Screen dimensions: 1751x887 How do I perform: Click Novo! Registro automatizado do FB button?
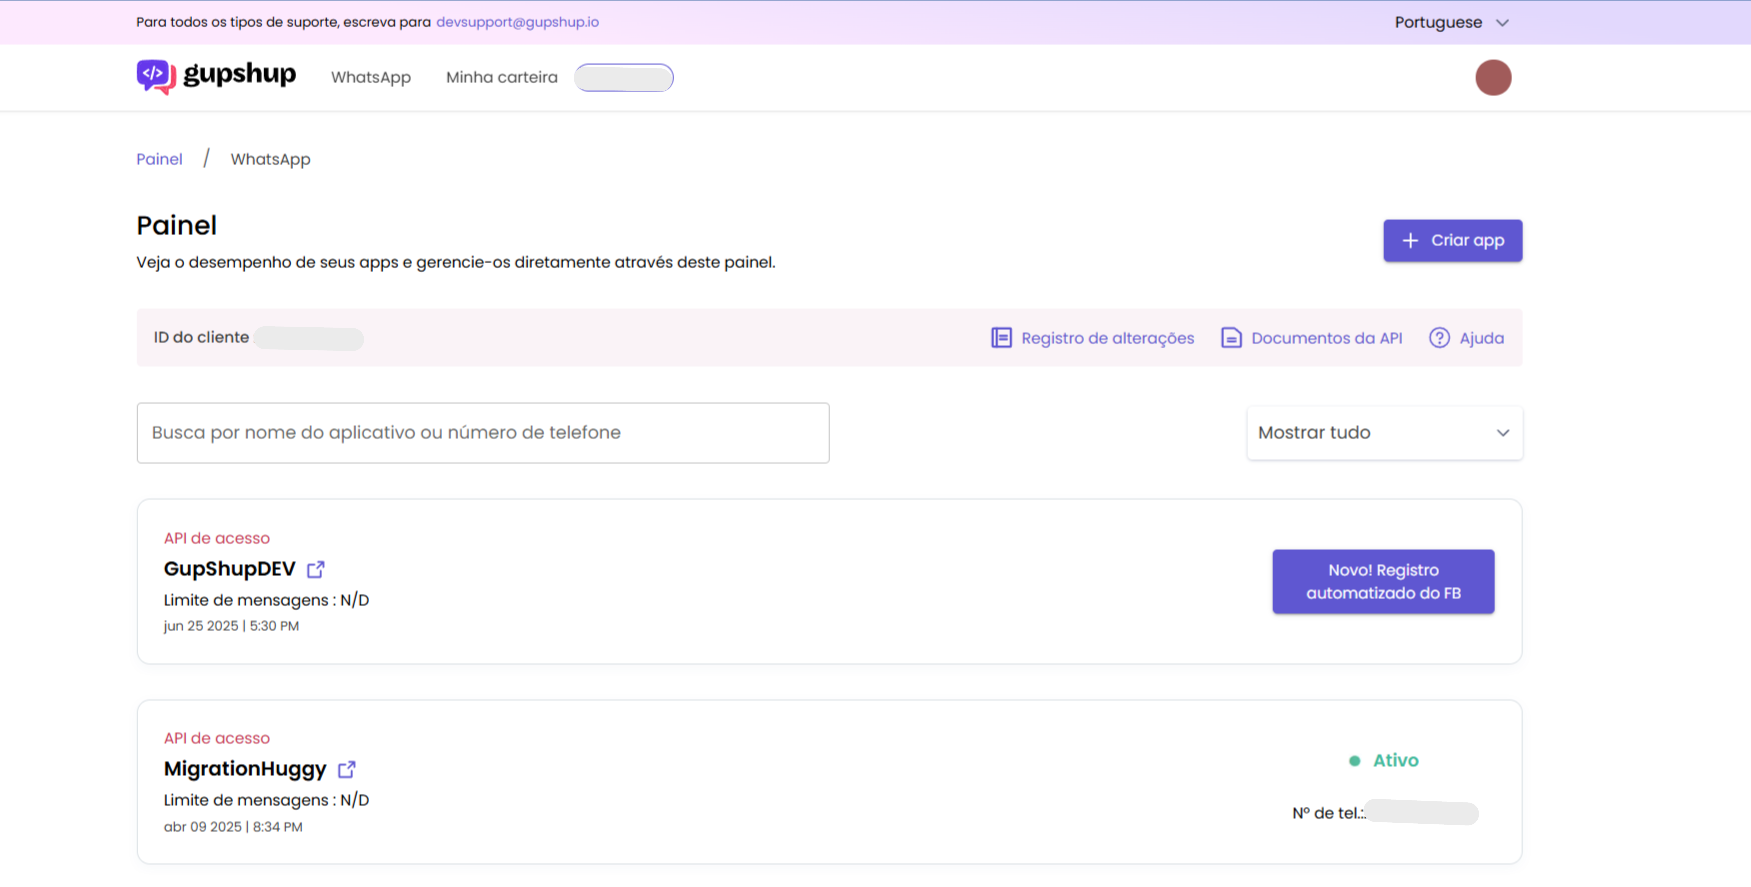point(1383,581)
